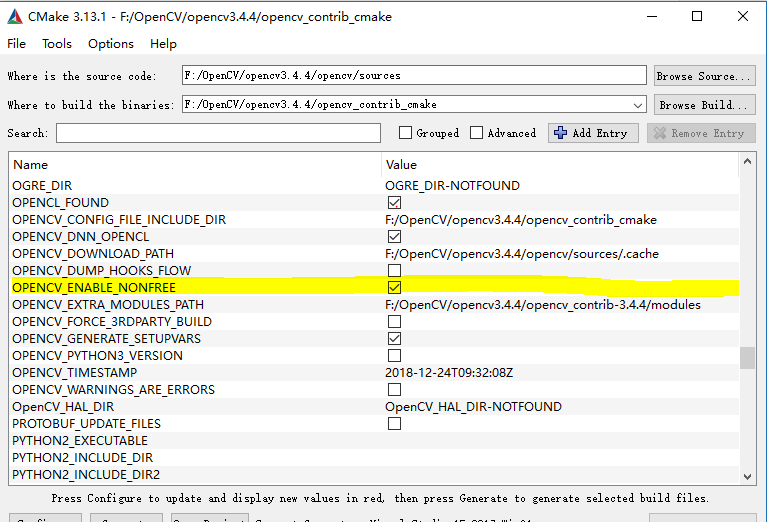The width and height of the screenshot is (767, 522).
Task: Select the OpenCV_HAL_DIR entry
Action: point(63,407)
